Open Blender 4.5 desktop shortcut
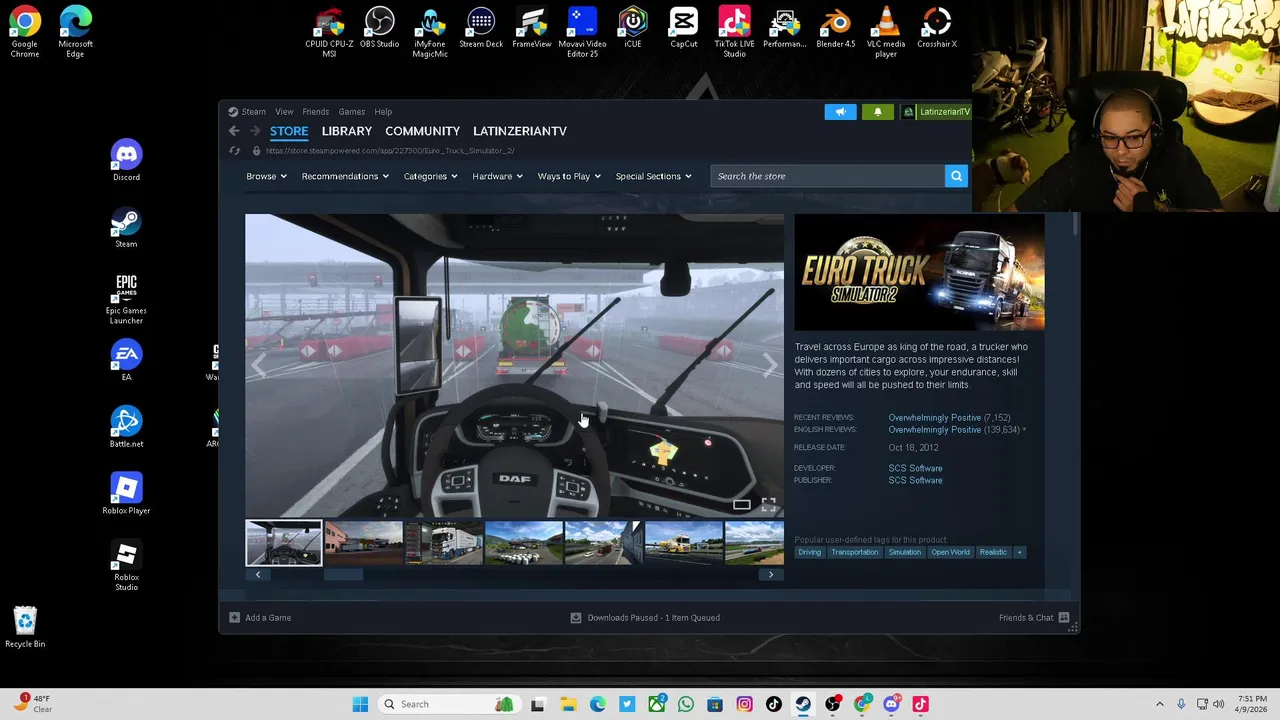The image size is (1280, 720). 836,28
